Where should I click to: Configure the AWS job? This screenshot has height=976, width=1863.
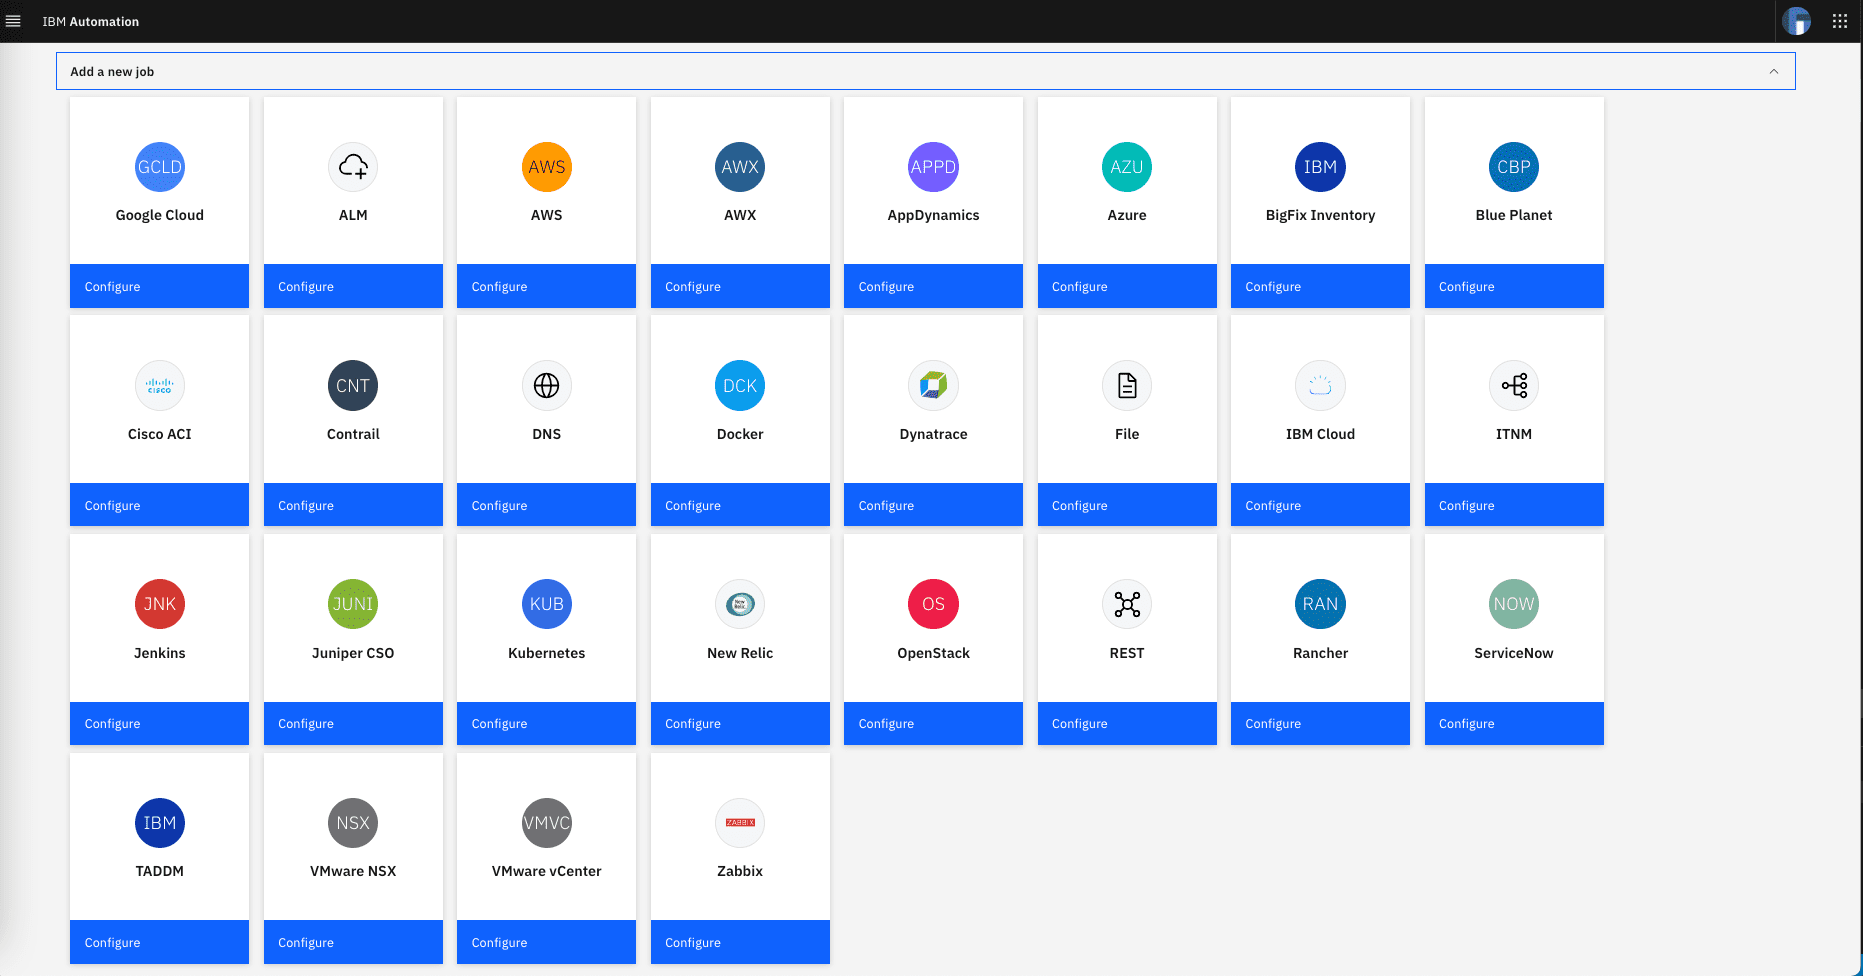point(546,287)
